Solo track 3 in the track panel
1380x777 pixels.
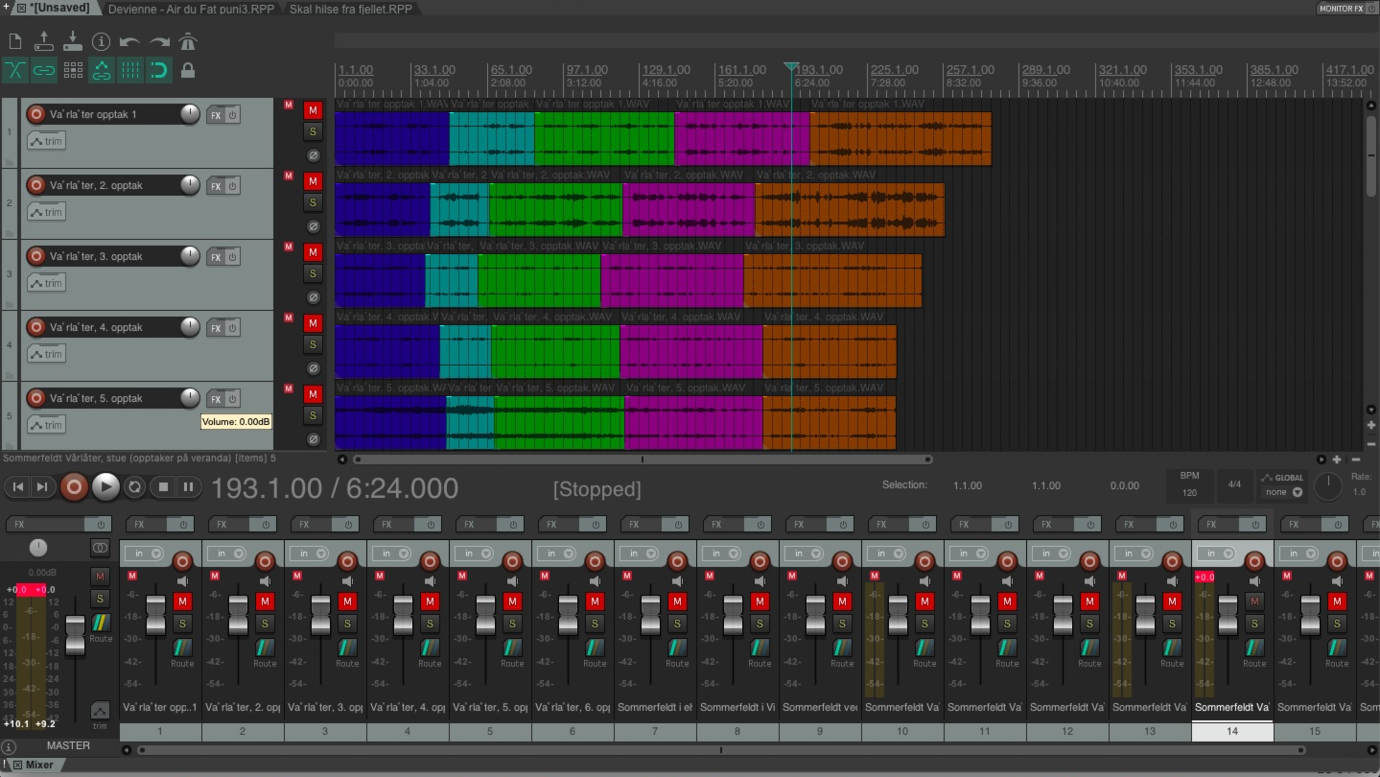pyautogui.click(x=313, y=274)
